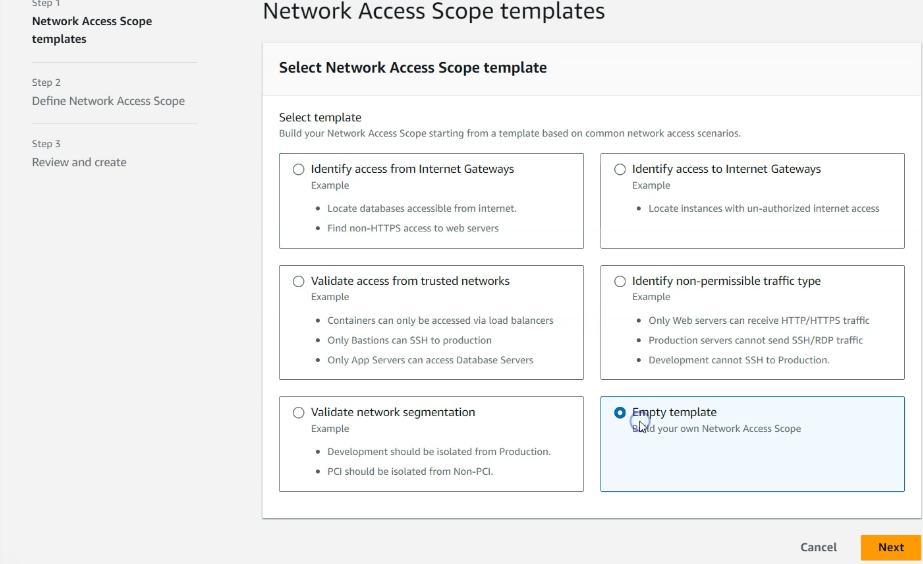The width and height of the screenshot is (923, 564).
Task: Open Step 2 Define Network Access Scope
Action: [x=108, y=101]
